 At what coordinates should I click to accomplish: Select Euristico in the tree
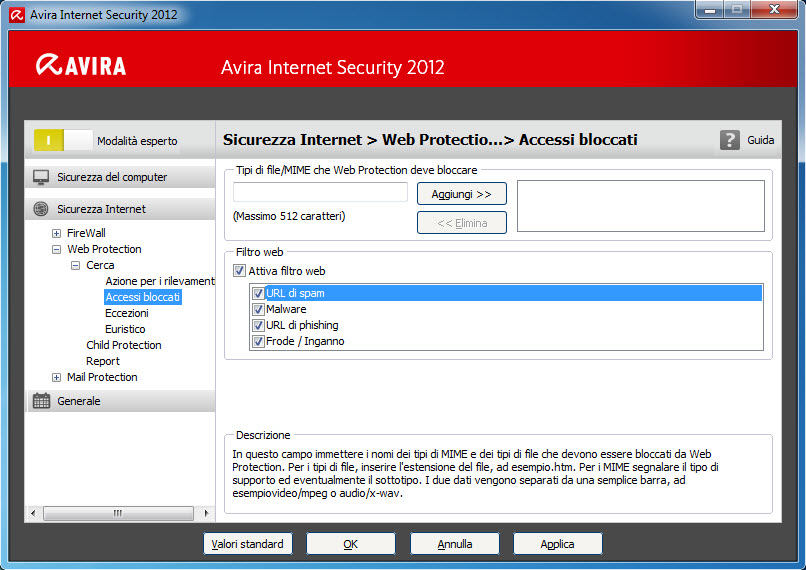tap(125, 329)
